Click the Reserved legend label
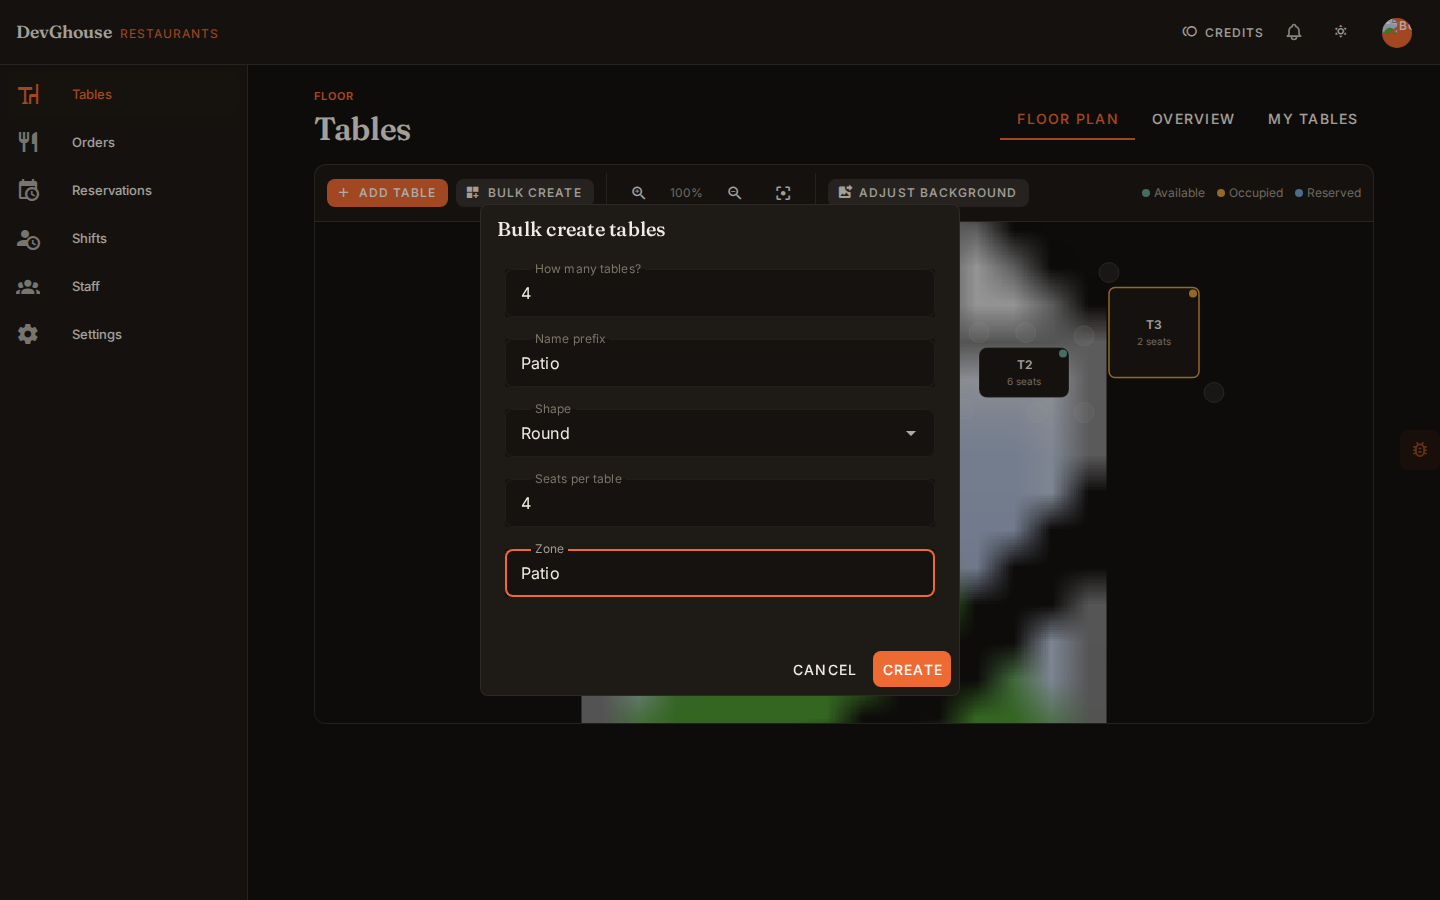The width and height of the screenshot is (1440, 900). [x=1334, y=193]
